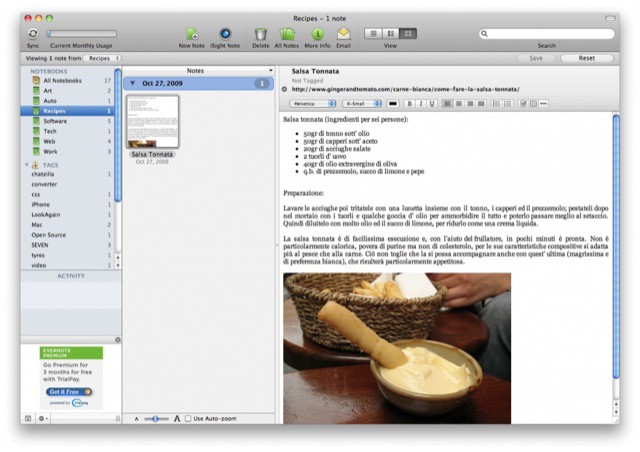Screen dimensions: 640x452
Task: Switch to the list view button
Action: 373,34
